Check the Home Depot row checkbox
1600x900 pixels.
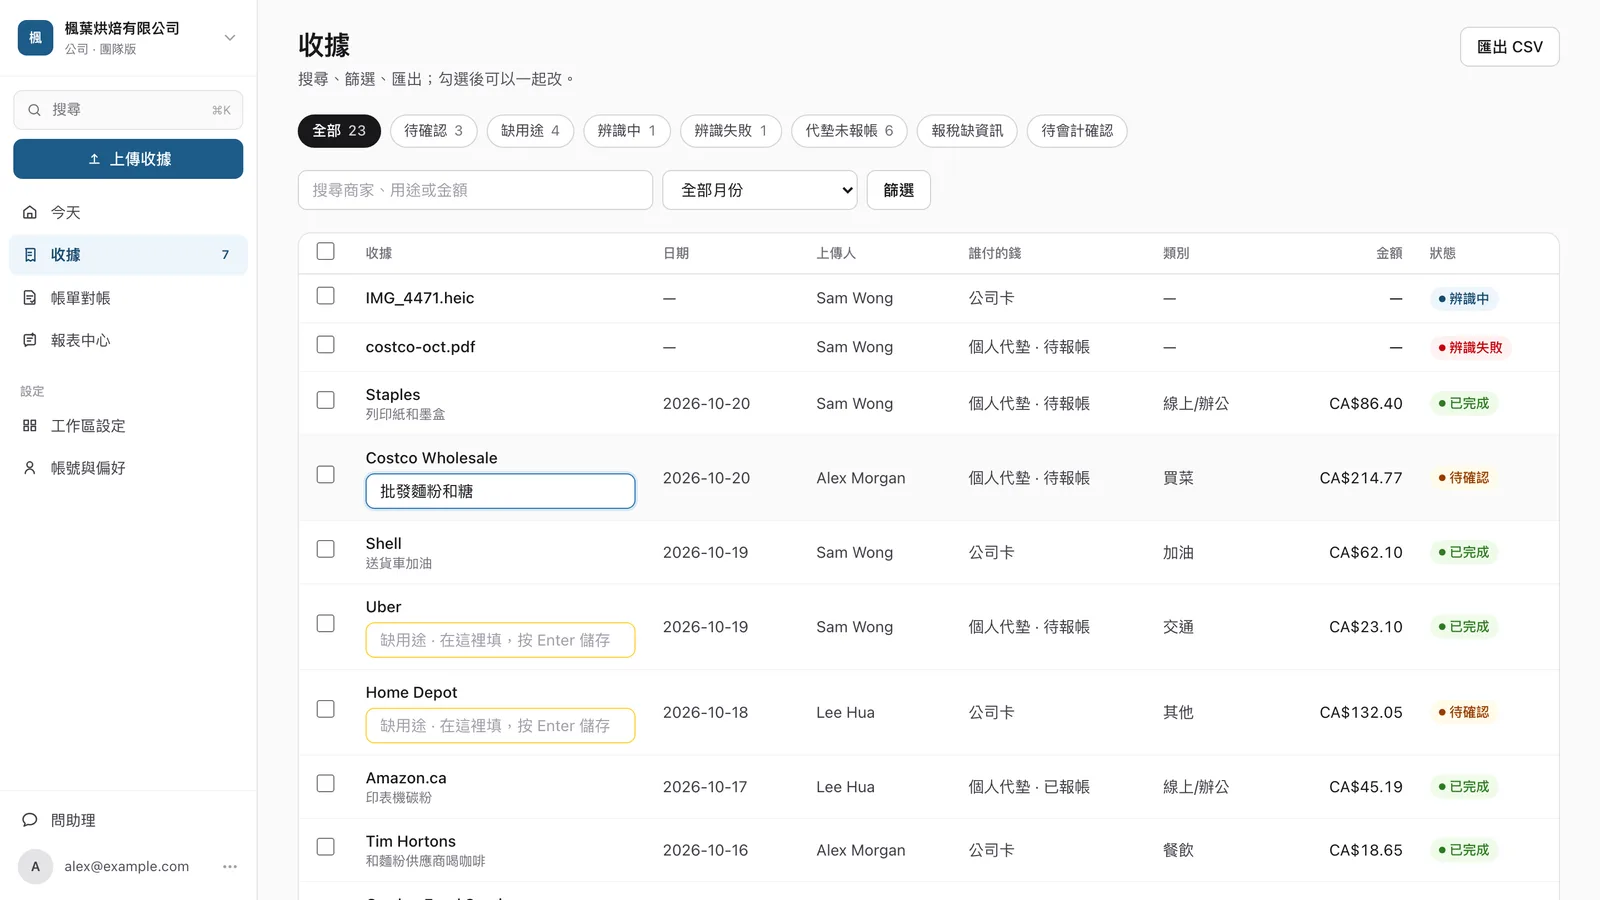tap(326, 709)
